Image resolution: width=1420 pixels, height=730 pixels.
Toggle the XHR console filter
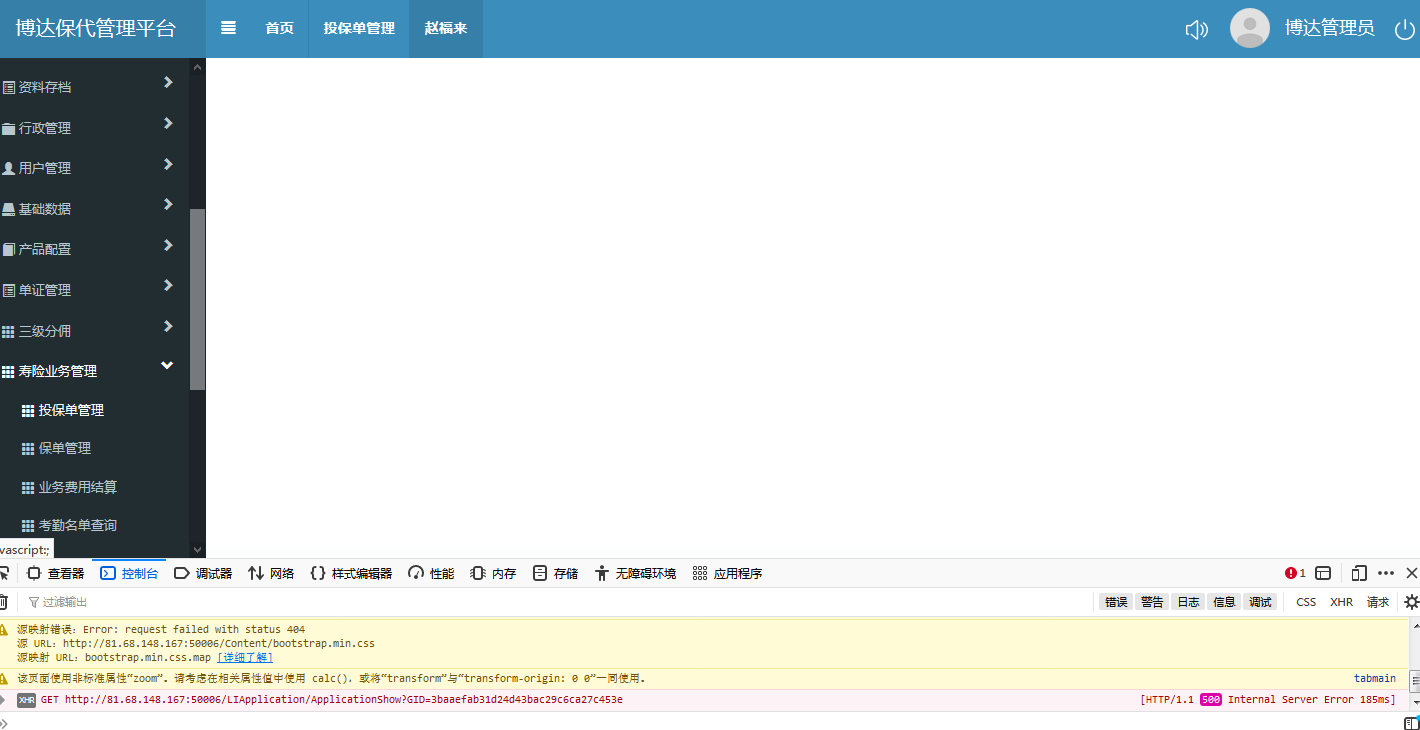(1341, 602)
